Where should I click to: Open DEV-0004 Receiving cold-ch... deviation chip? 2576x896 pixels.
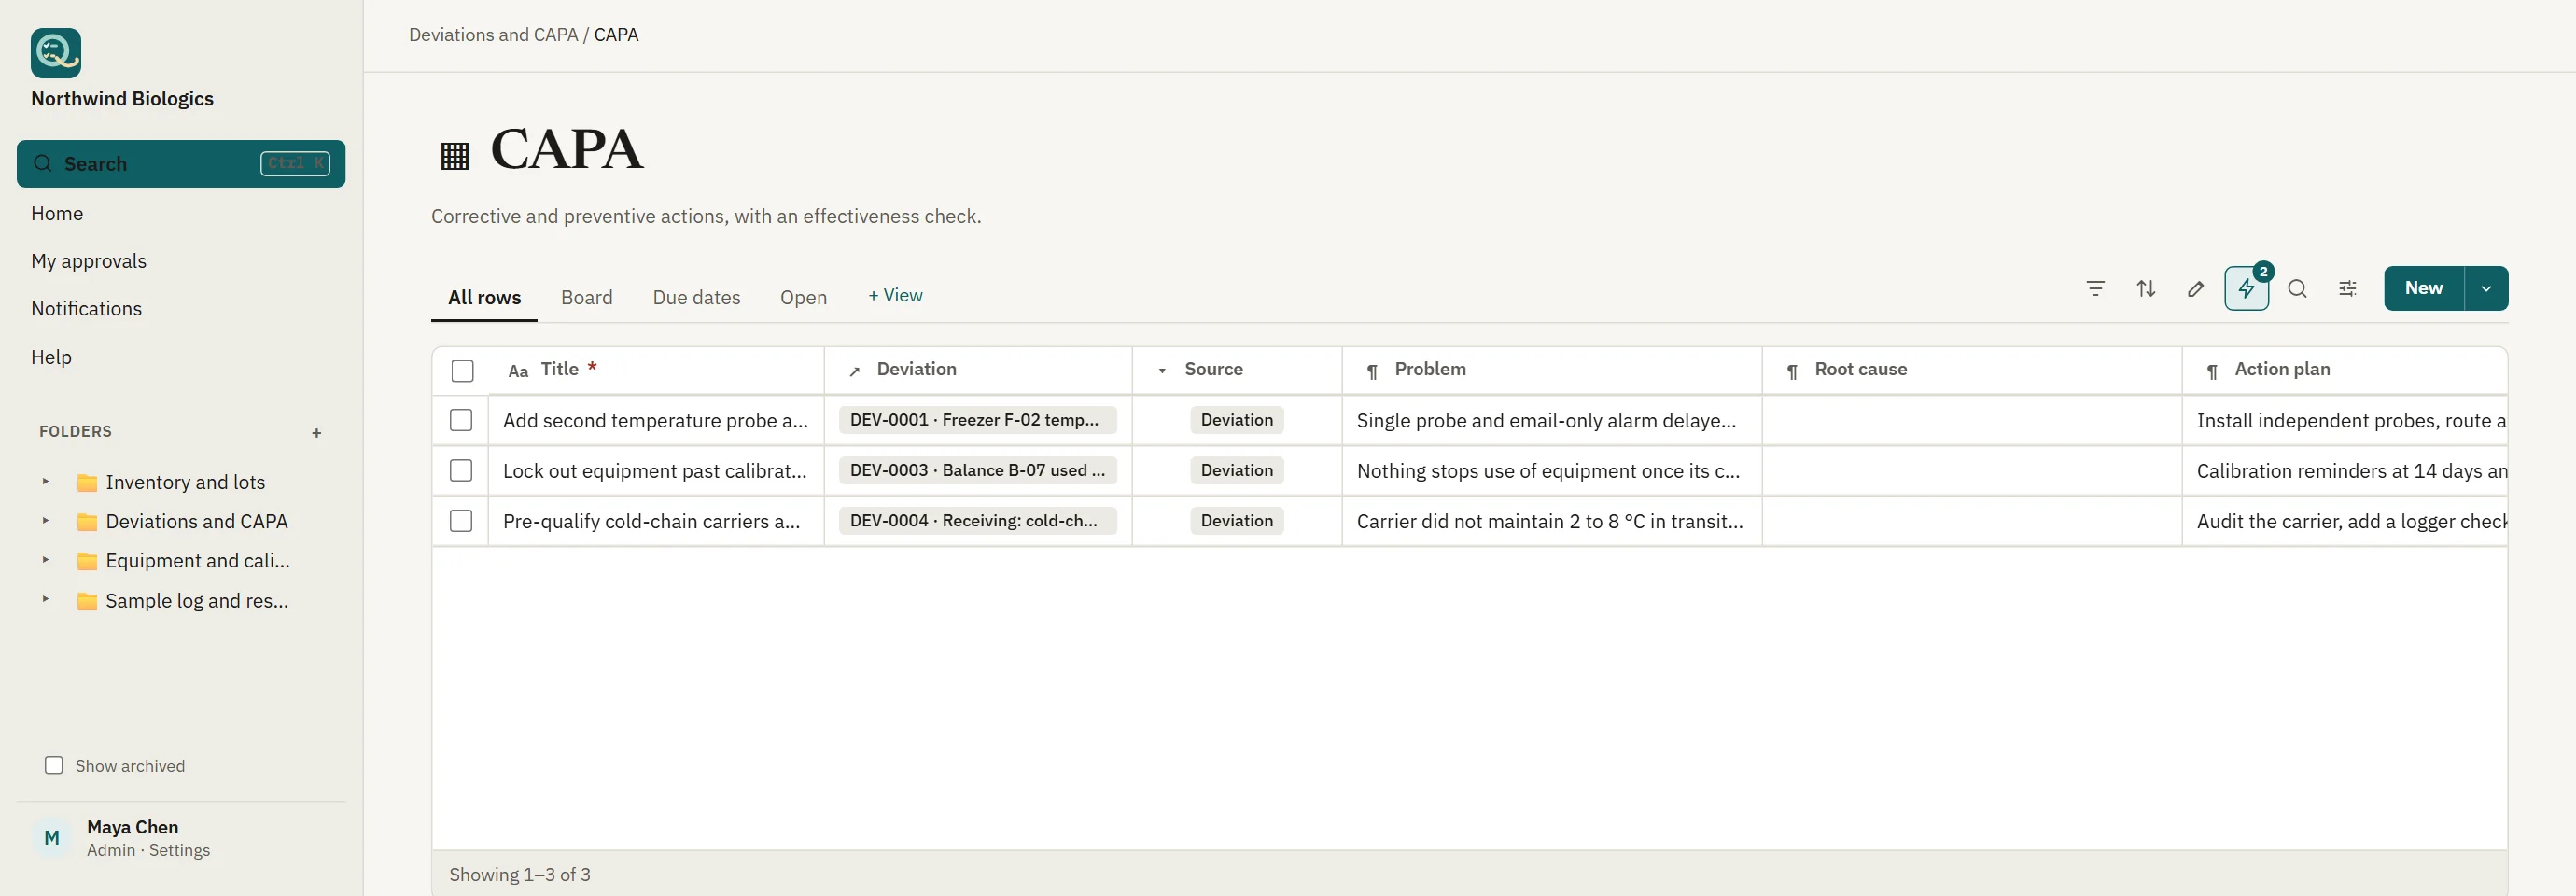[977, 521]
